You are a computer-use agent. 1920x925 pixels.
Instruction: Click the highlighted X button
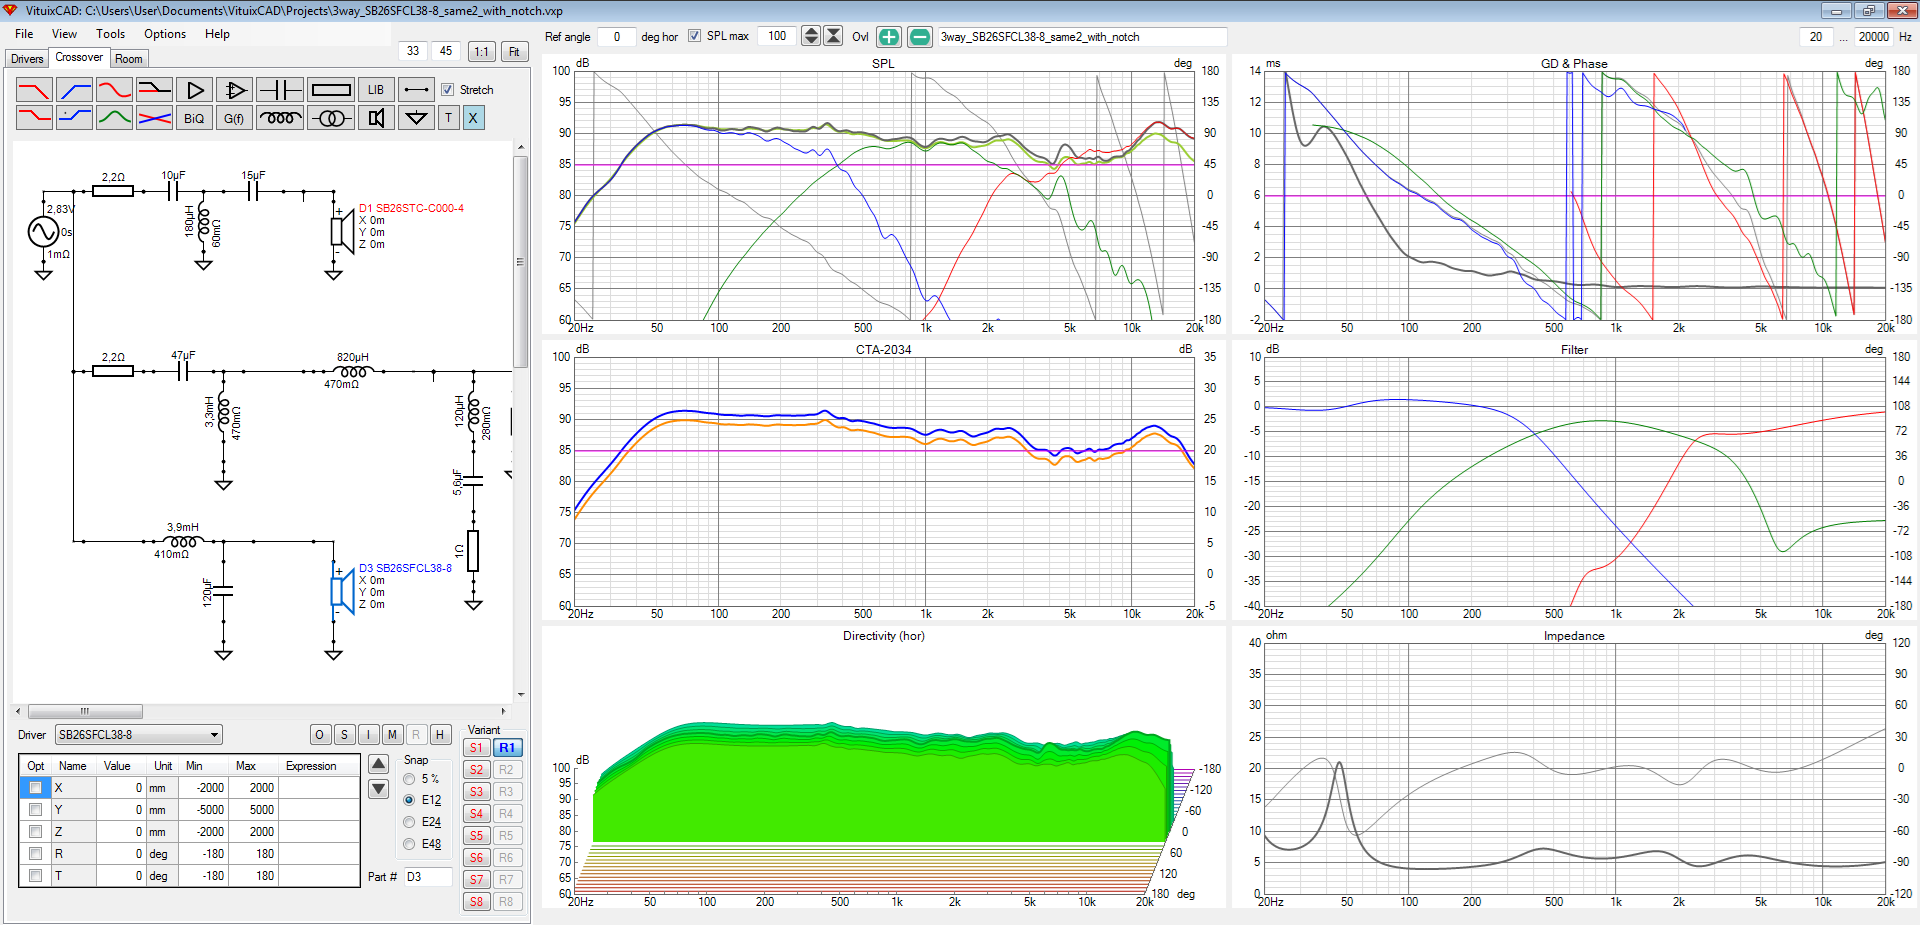coord(473,118)
